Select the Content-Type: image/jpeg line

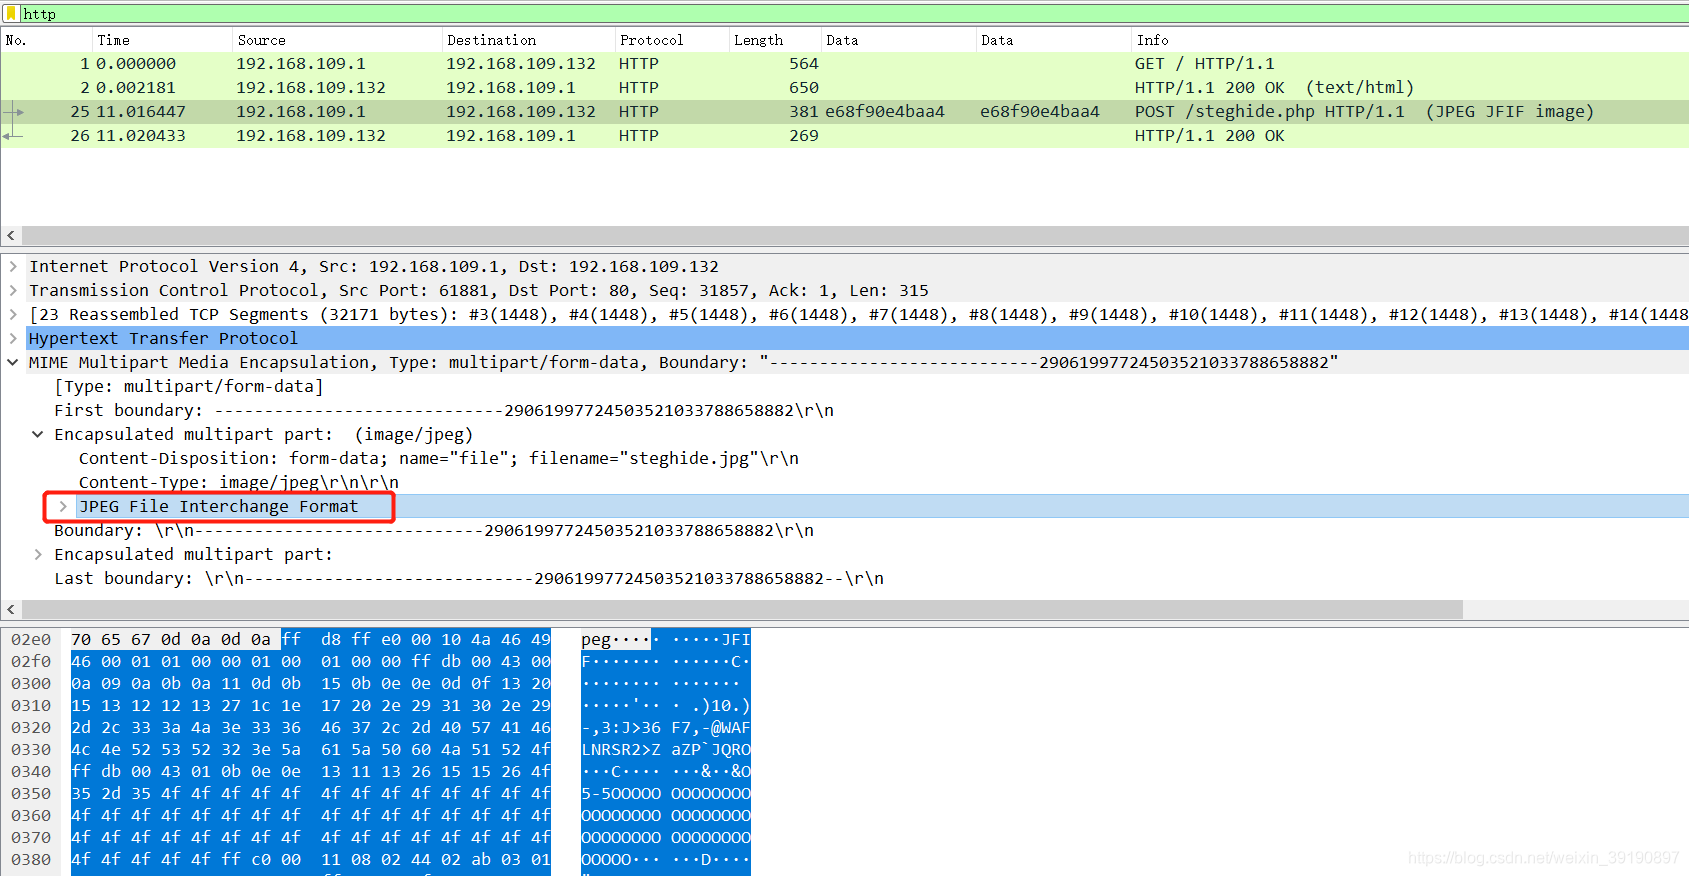click(239, 482)
